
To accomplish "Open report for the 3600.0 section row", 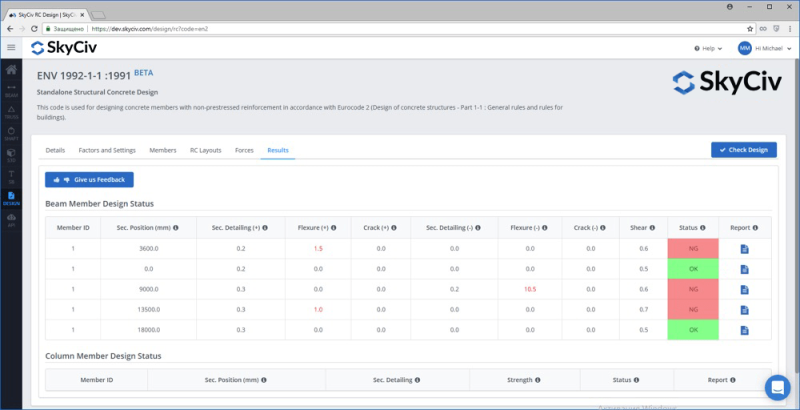I will pos(744,248).
